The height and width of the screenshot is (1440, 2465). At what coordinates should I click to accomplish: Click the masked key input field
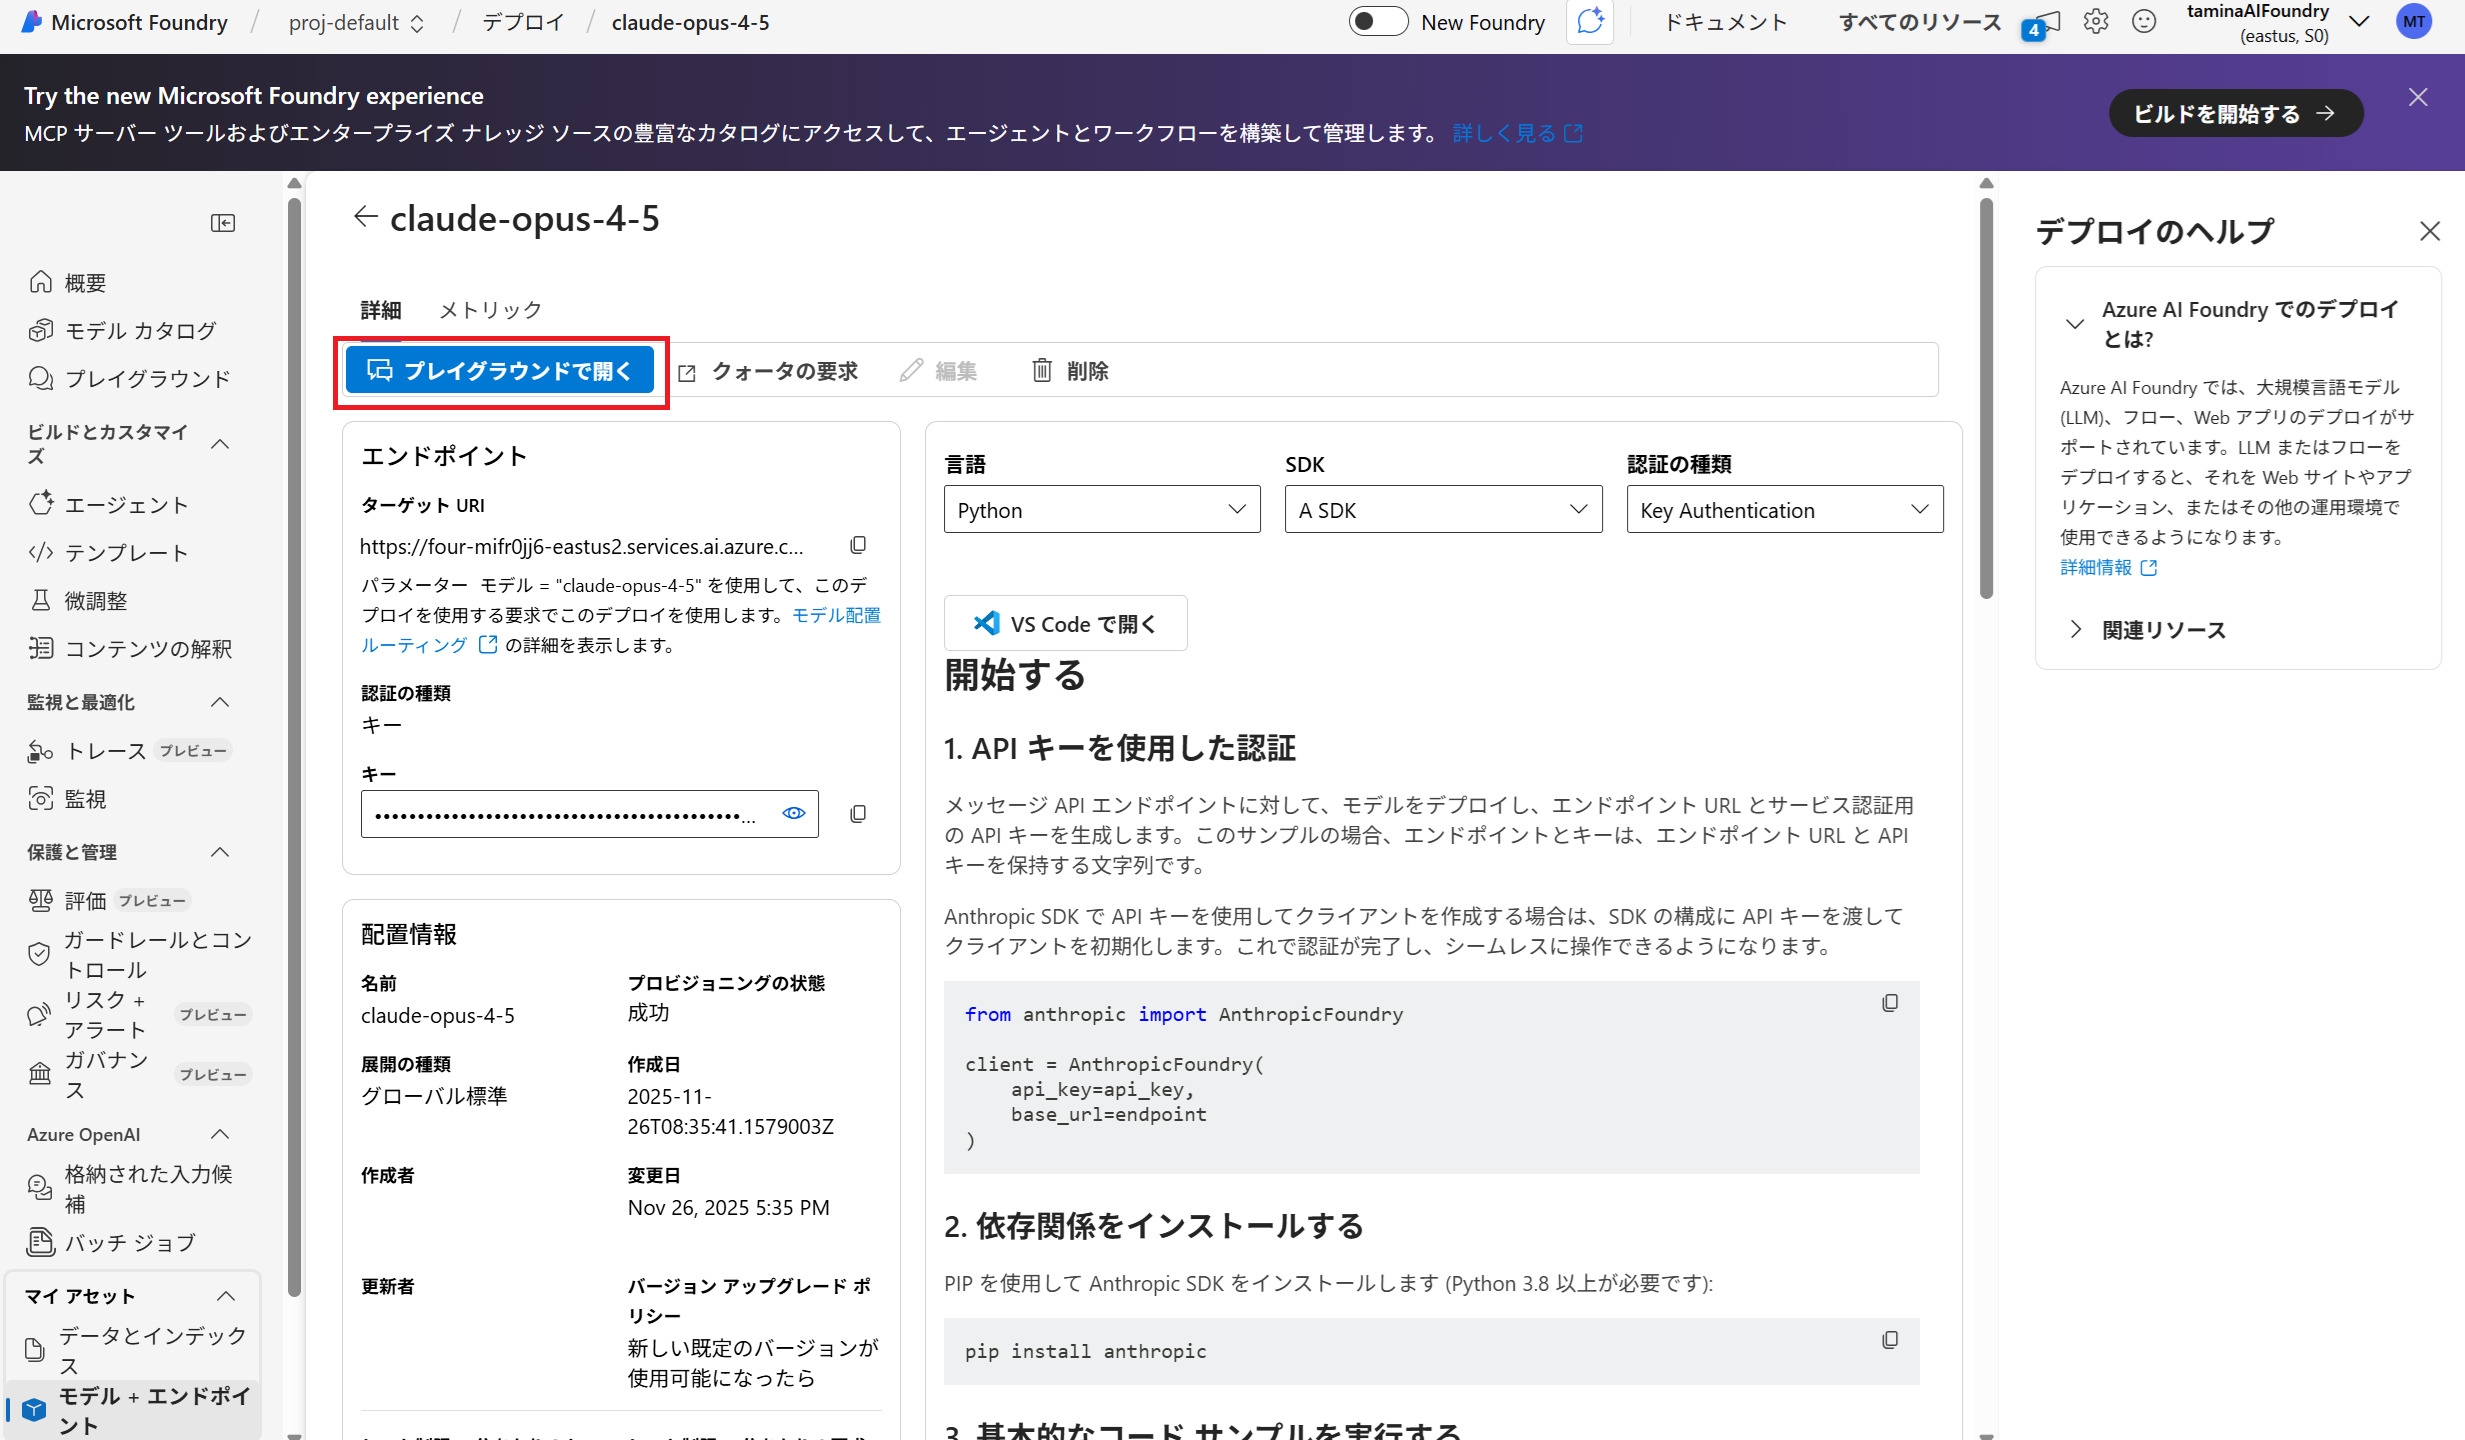[x=565, y=814]
